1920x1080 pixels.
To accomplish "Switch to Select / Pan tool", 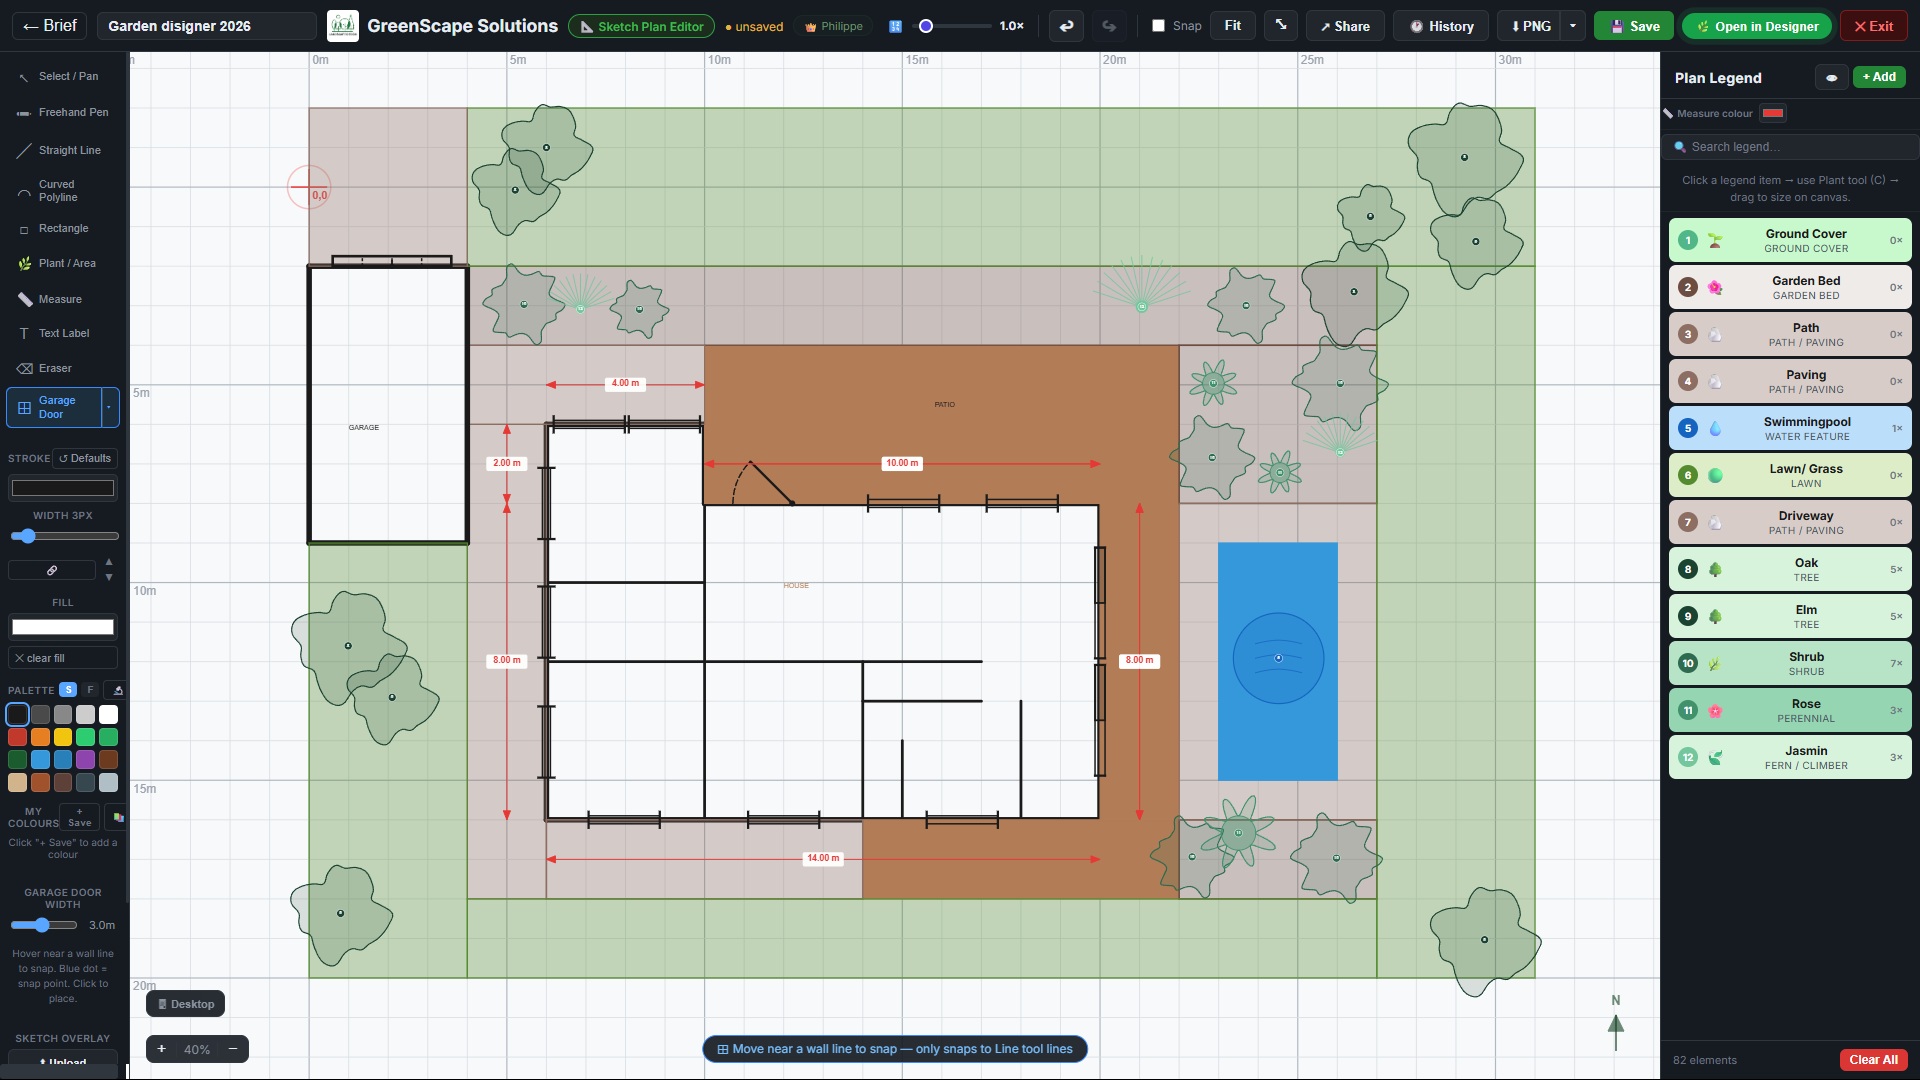I will [x=63, y=77].
